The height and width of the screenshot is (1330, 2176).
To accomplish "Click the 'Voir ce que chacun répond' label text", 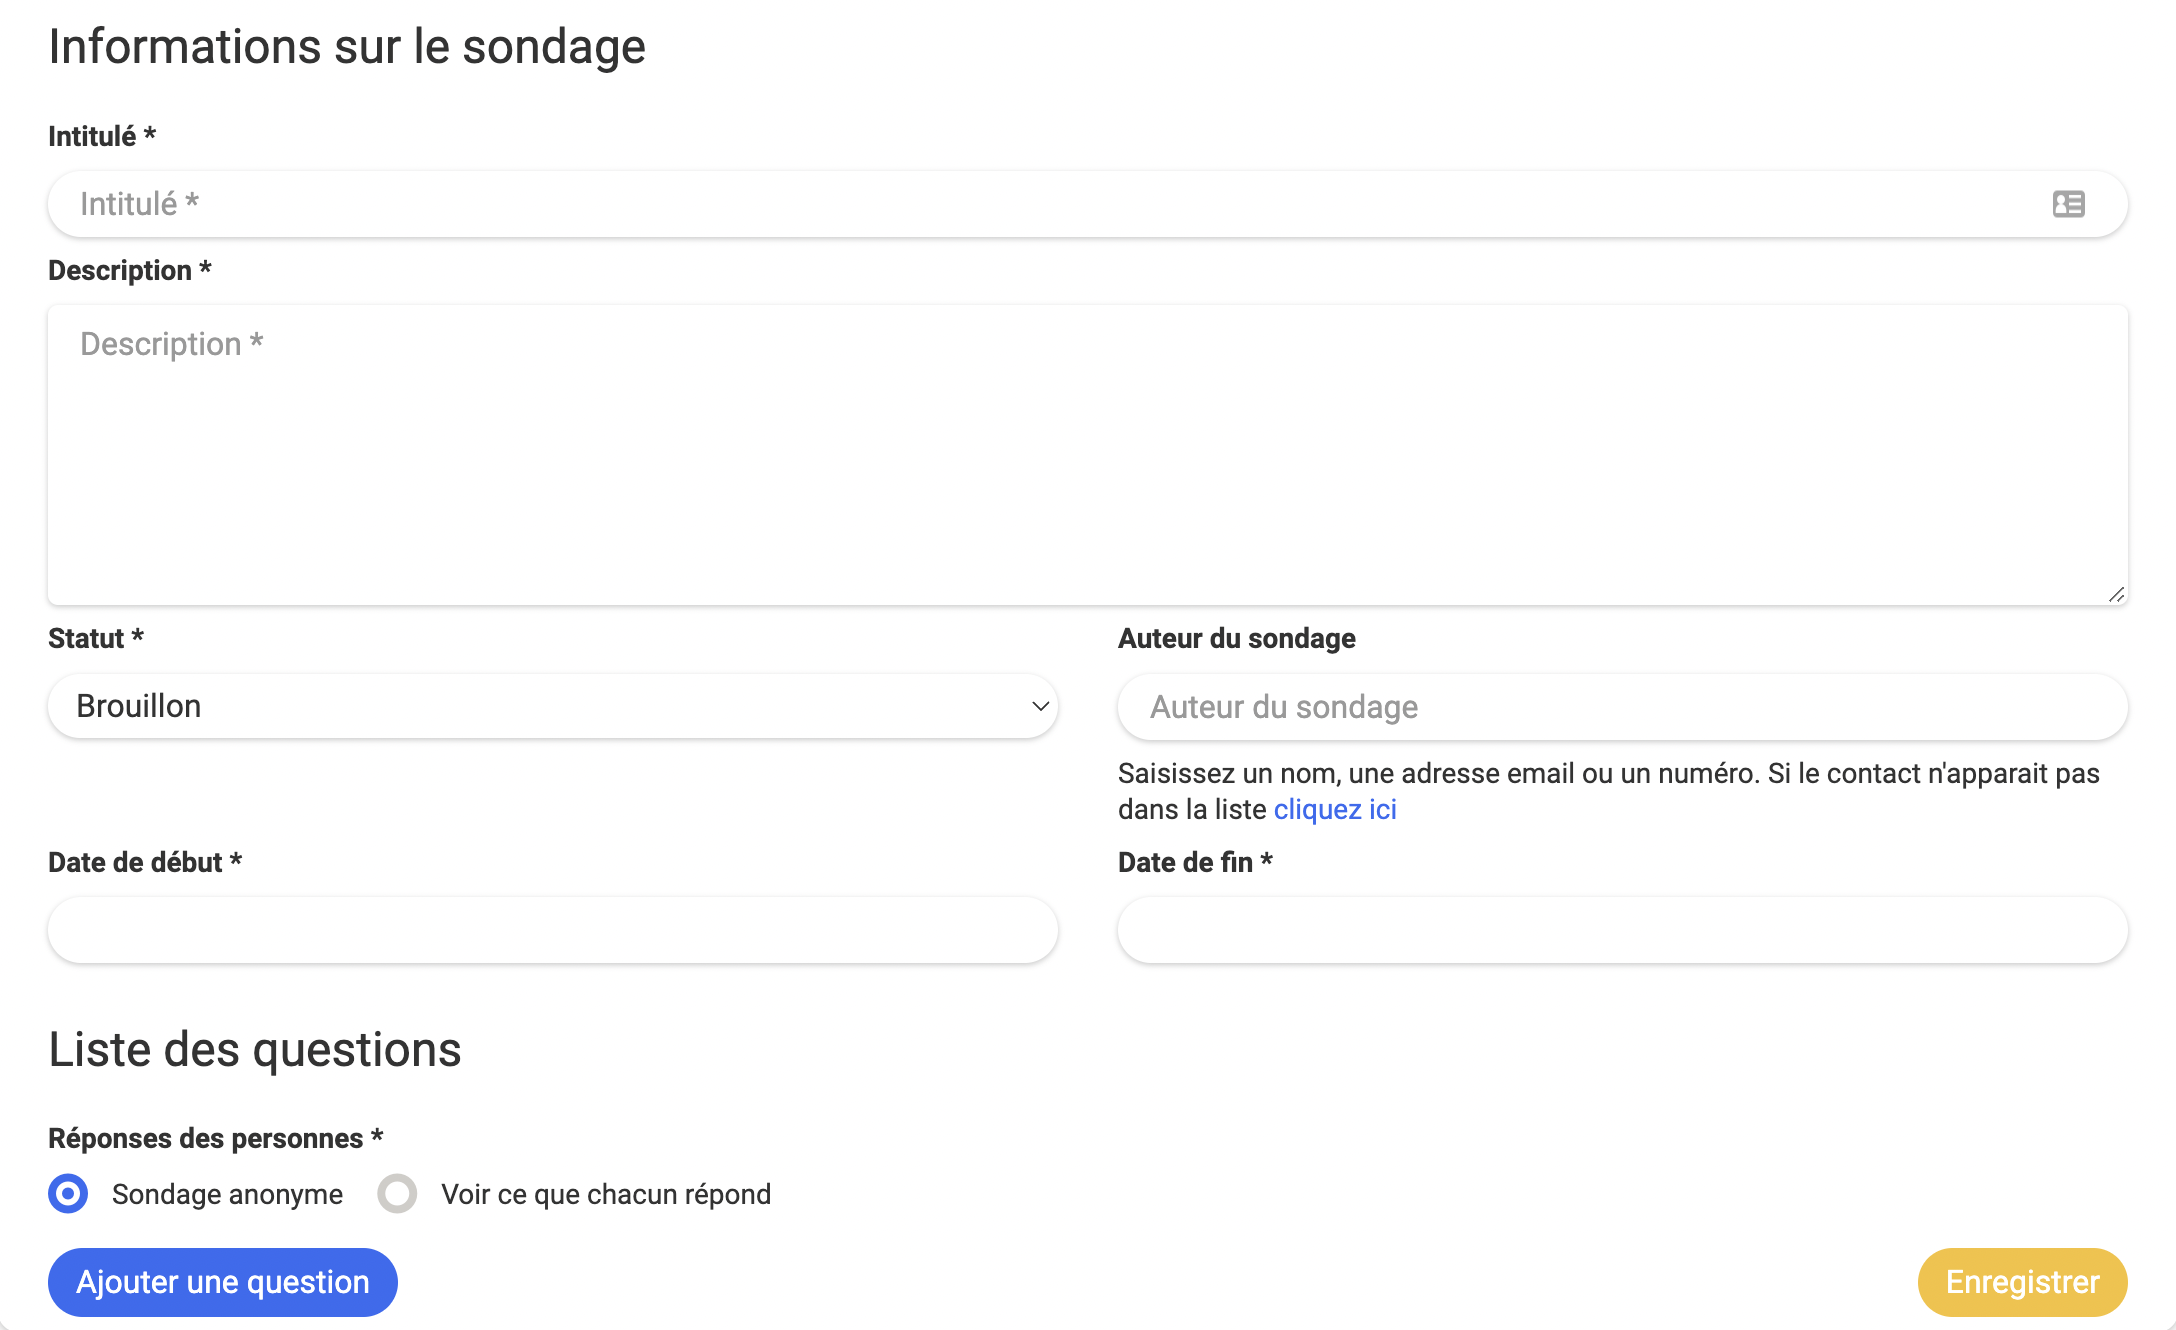I will coord(606,1194).
